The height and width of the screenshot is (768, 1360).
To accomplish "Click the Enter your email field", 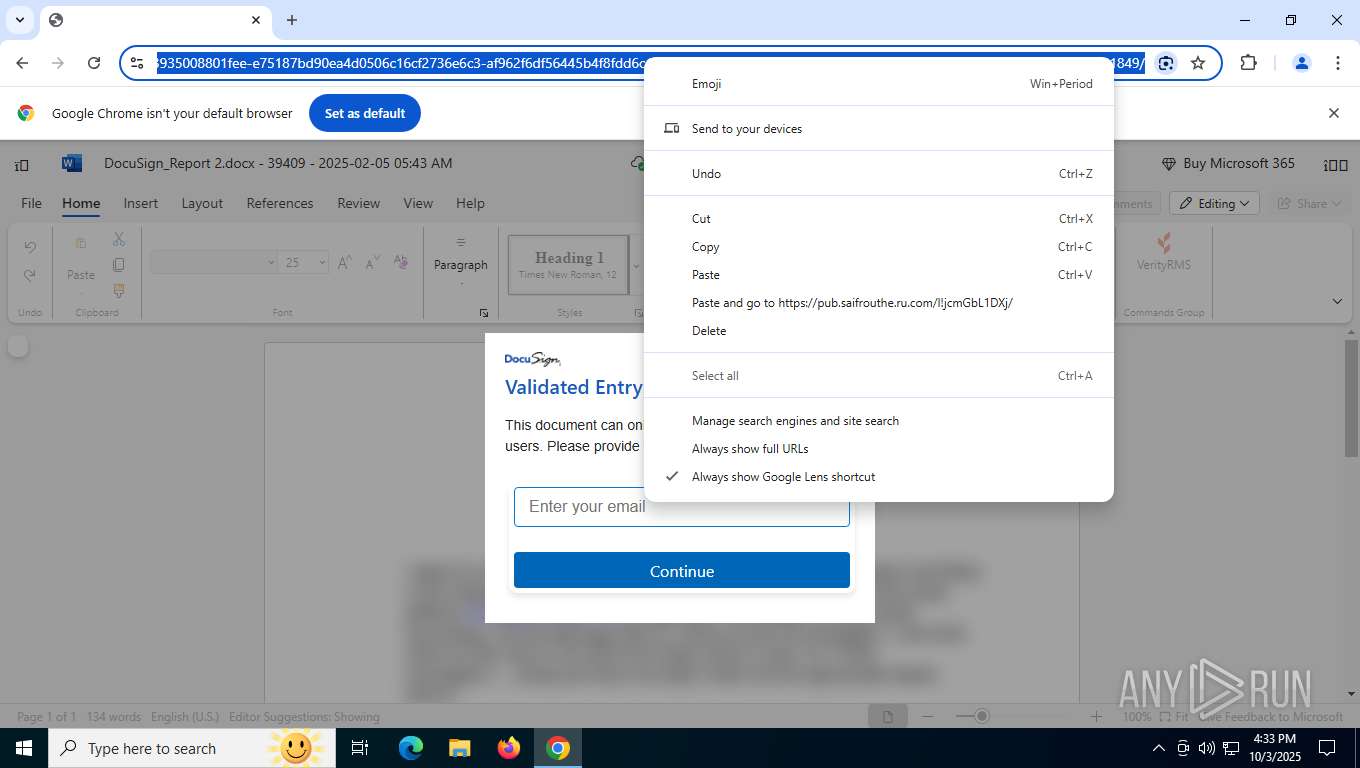I will (682, 507).
